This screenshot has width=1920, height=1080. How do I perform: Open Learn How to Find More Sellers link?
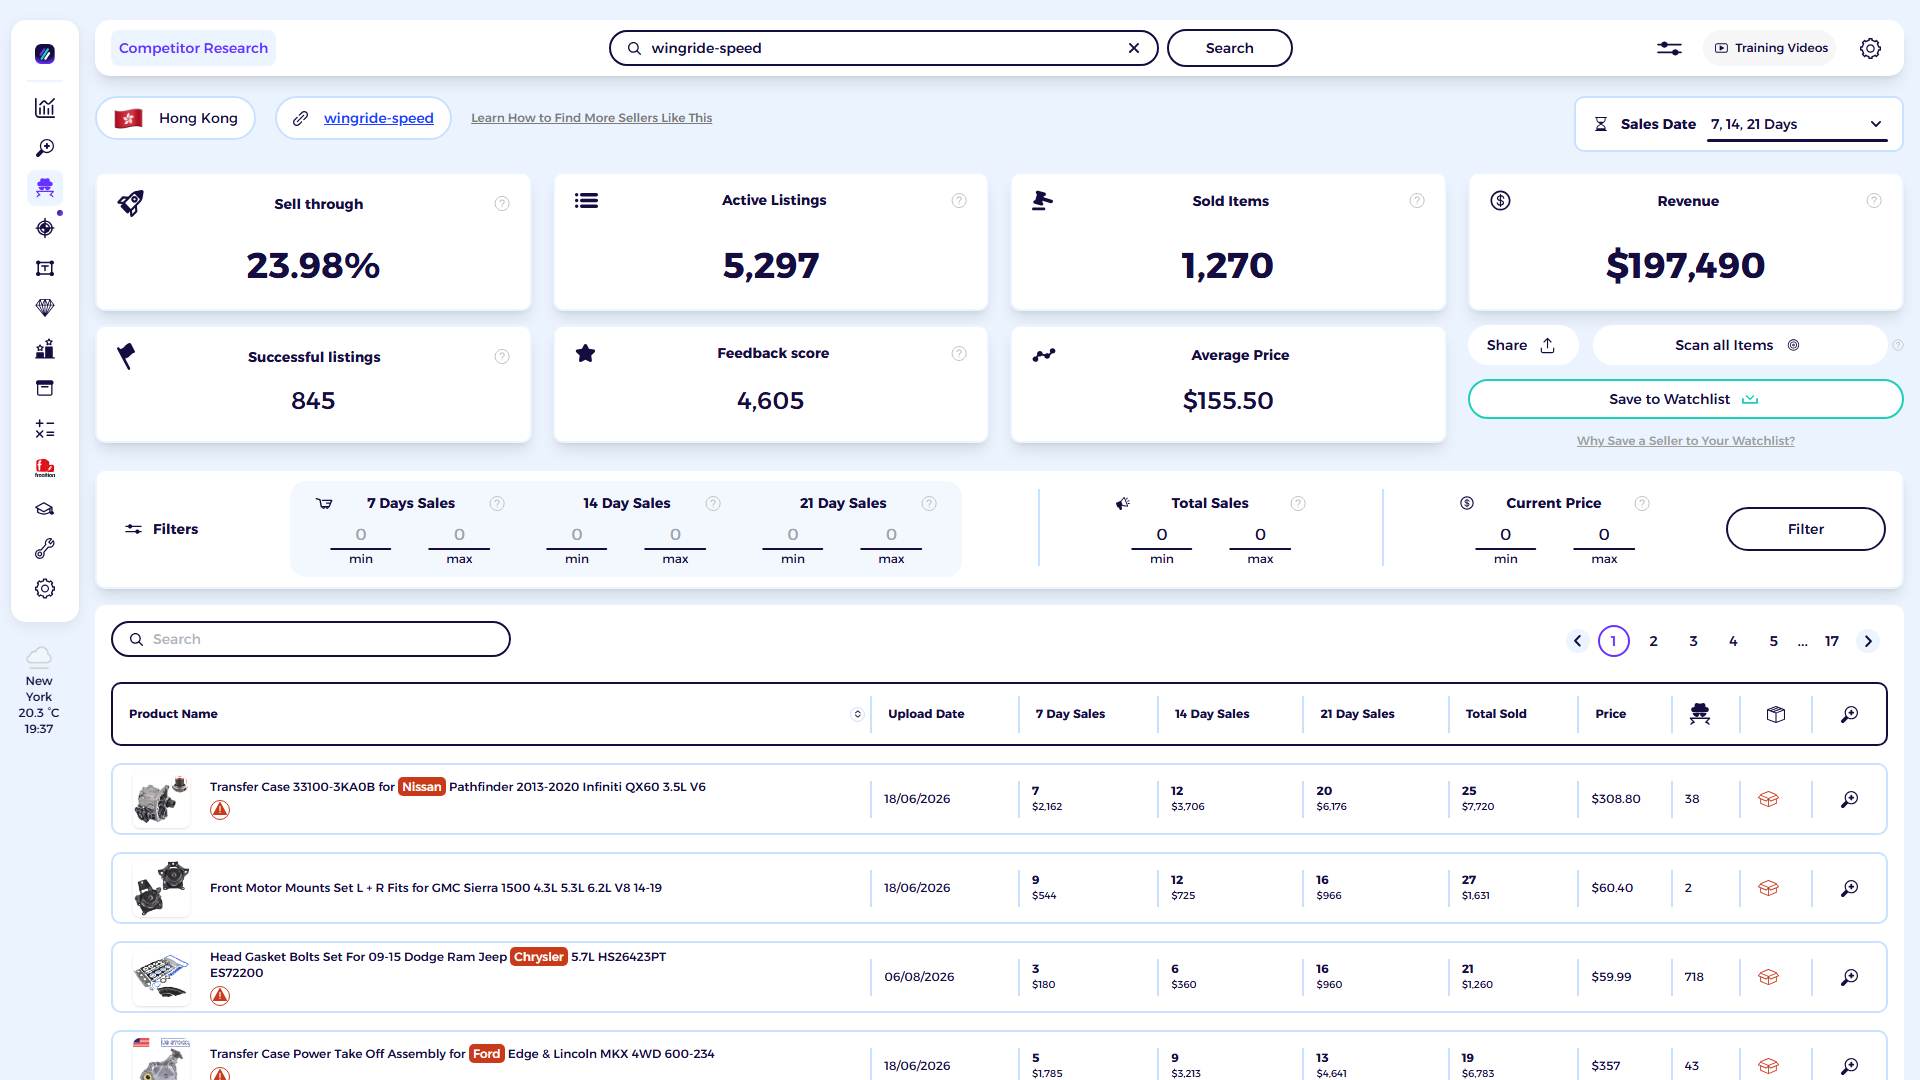(x=591, y=118)
